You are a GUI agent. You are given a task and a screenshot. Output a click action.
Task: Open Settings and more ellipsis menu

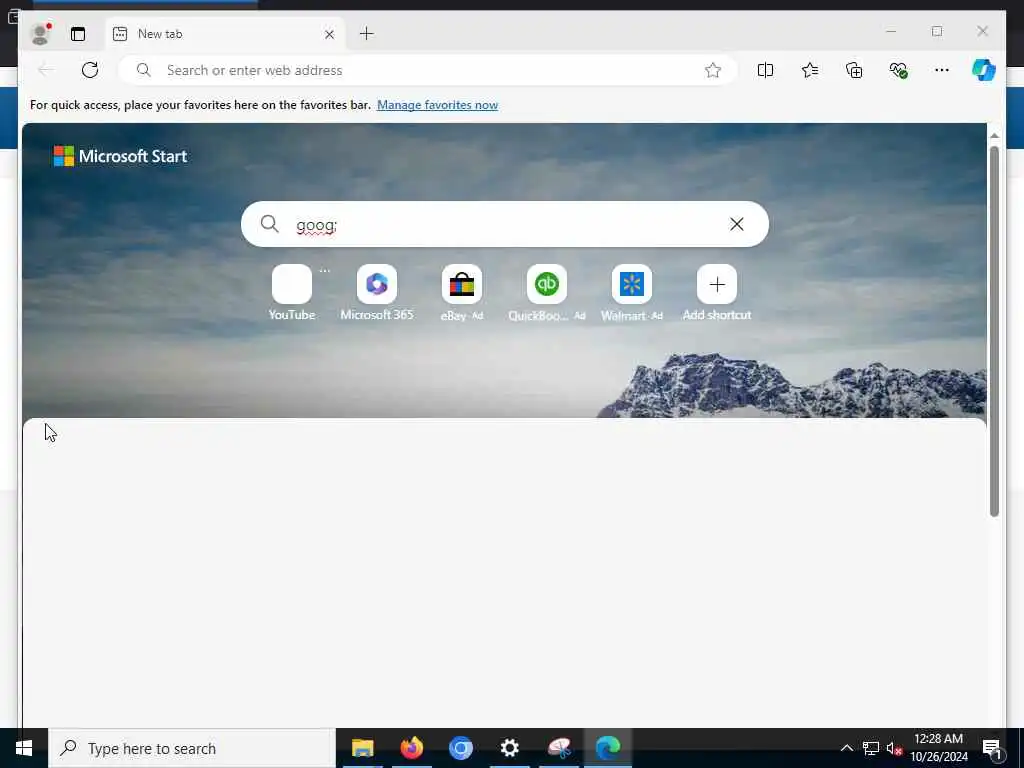pyautogui.click(x=941, y=70)
